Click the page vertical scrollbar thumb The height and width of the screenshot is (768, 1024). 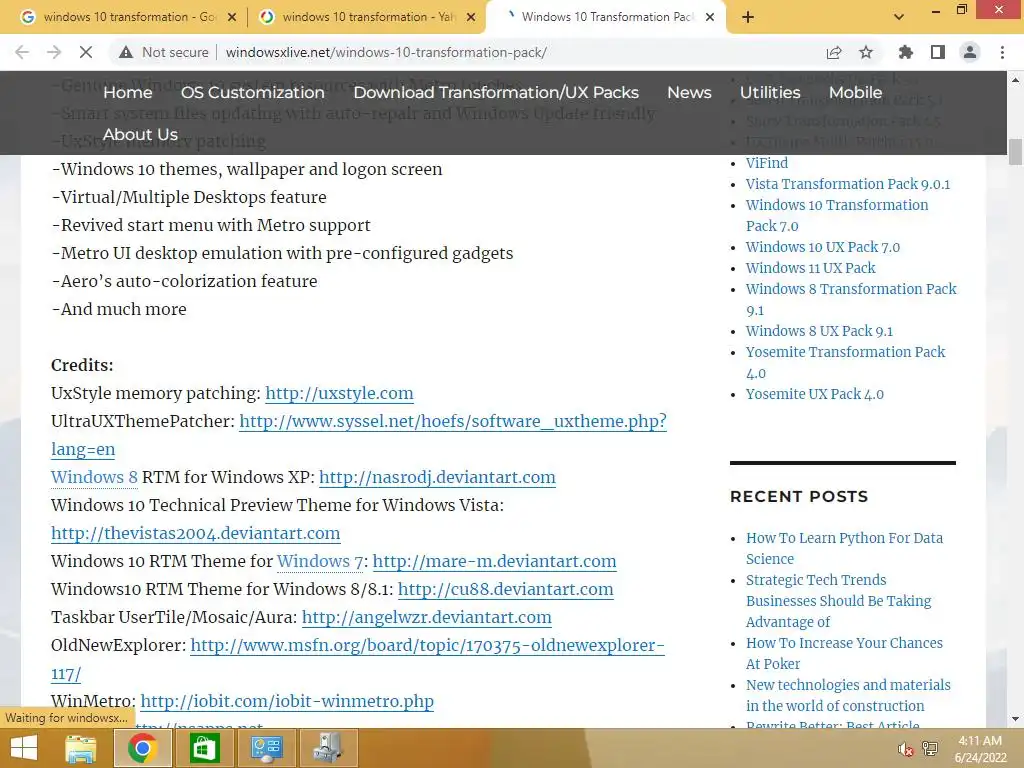pos(1015,152)
